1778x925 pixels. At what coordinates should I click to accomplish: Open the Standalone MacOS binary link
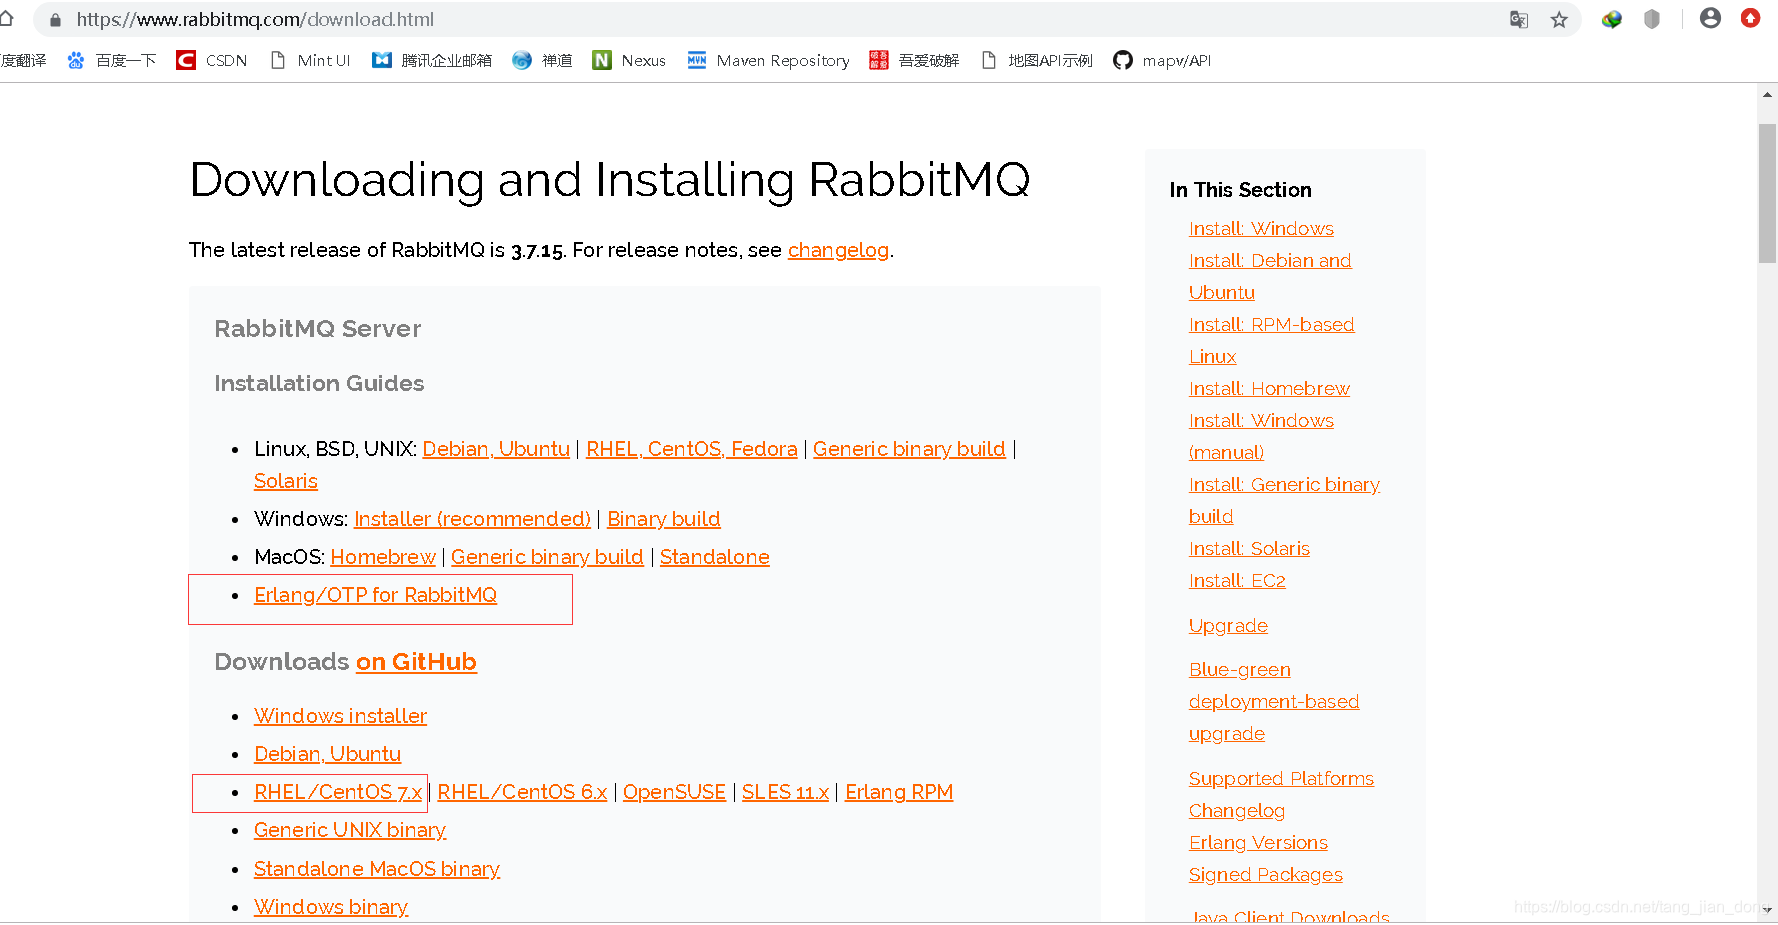click(x=377, y=869)
